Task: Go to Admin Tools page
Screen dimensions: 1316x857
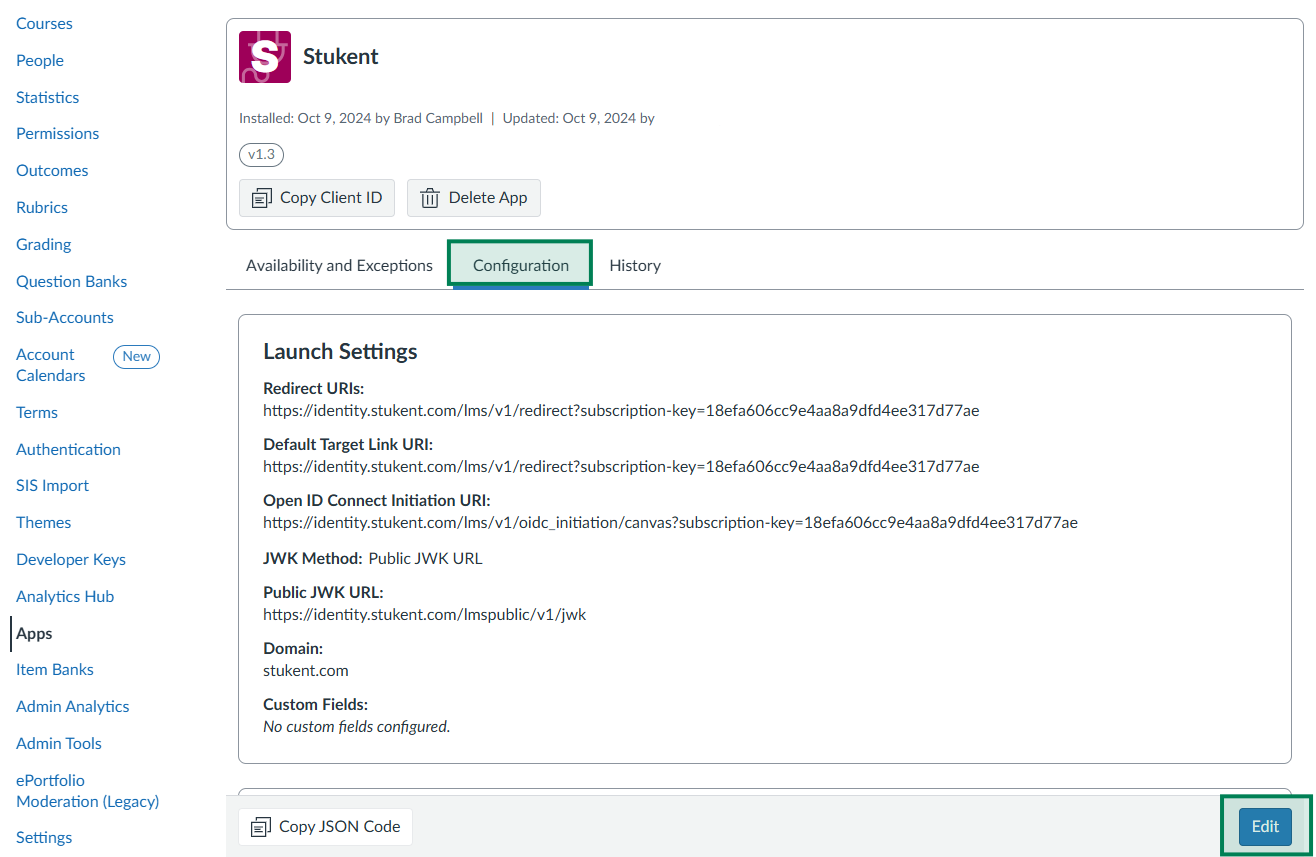Action: 59,744
